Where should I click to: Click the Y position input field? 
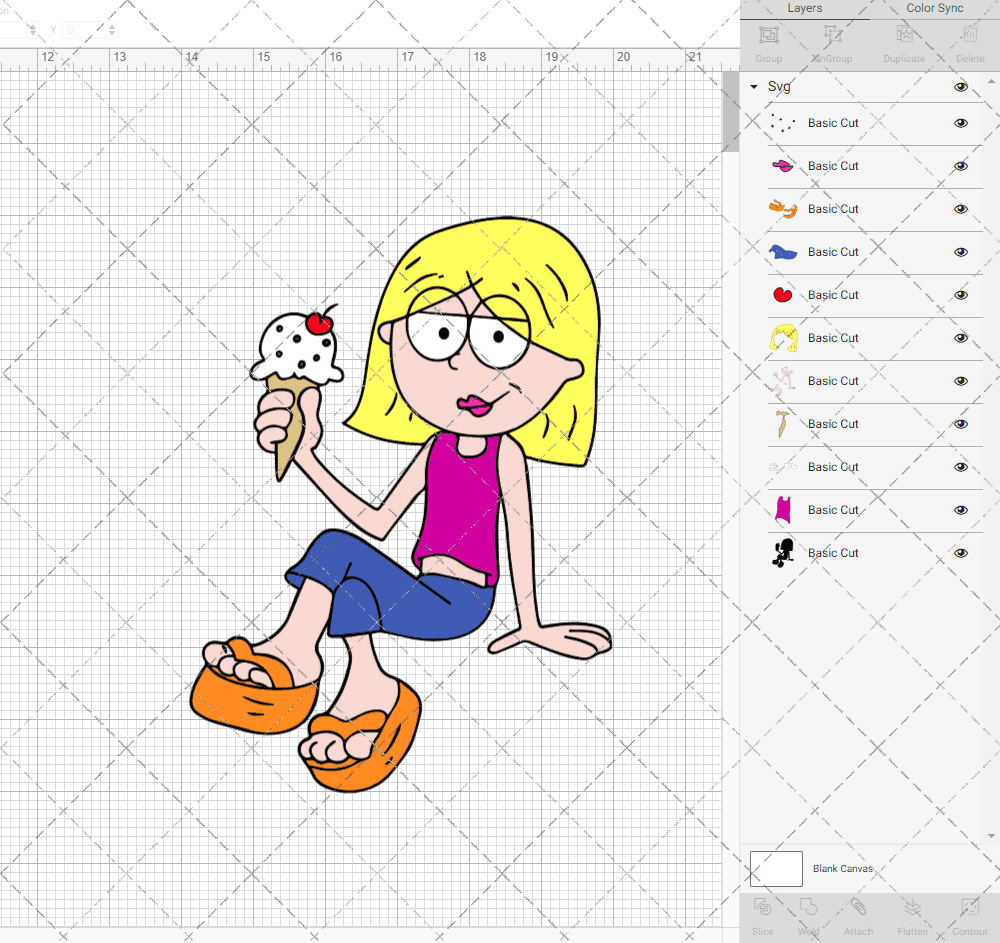click(84, 30)
